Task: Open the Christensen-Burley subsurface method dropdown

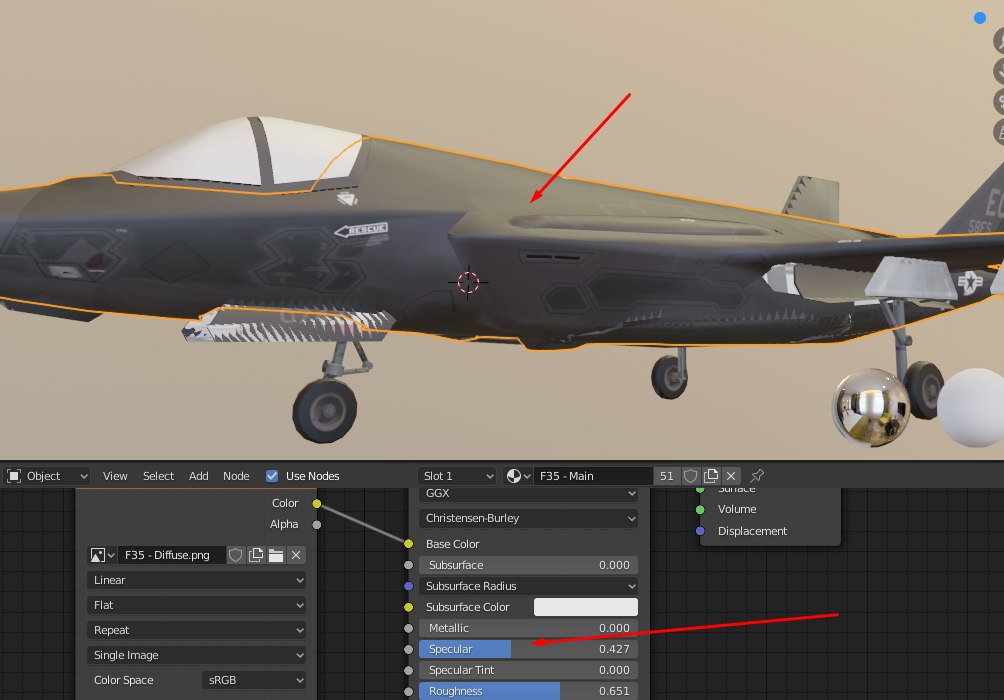Action: (x=529, y=518)
